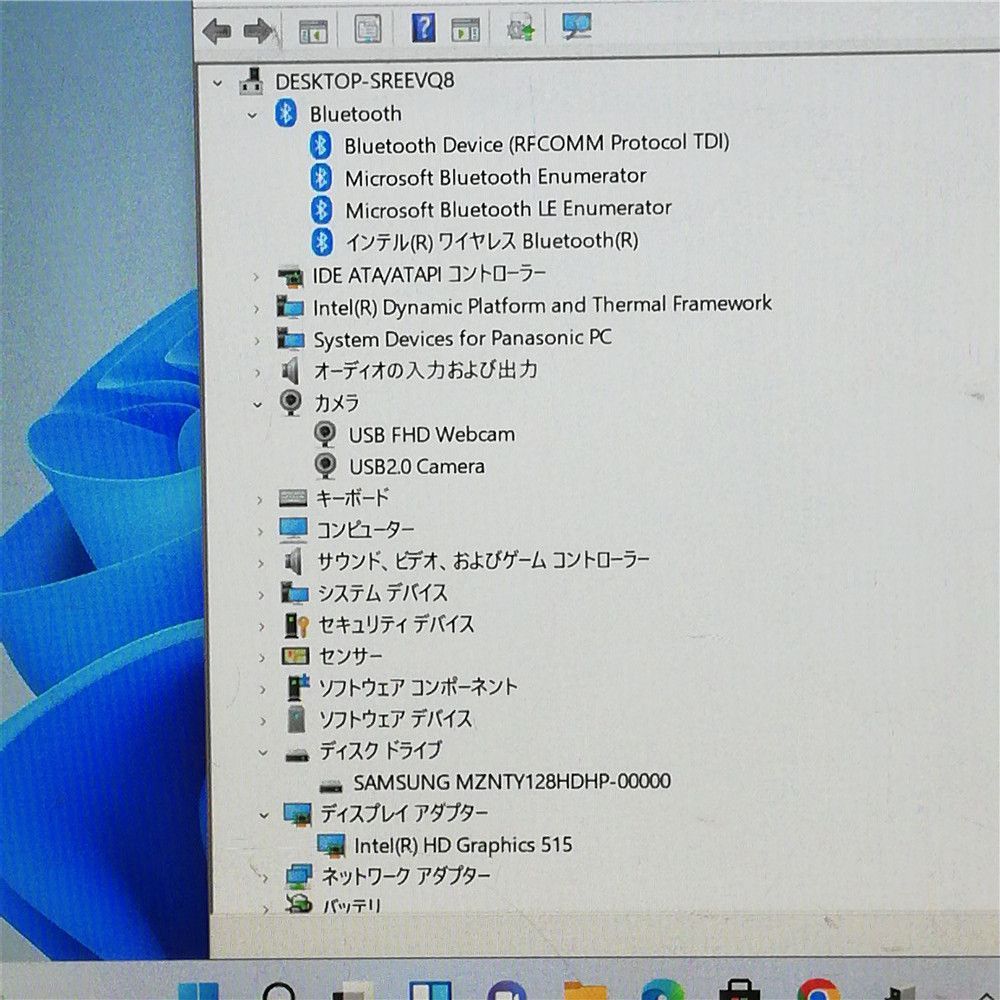Click the icon beside Bluetooth Device (RFCOMM Protocol TDI)
Image resolution: width=1000 pixels, height=1000 pixels.
(x=321, y=145)
